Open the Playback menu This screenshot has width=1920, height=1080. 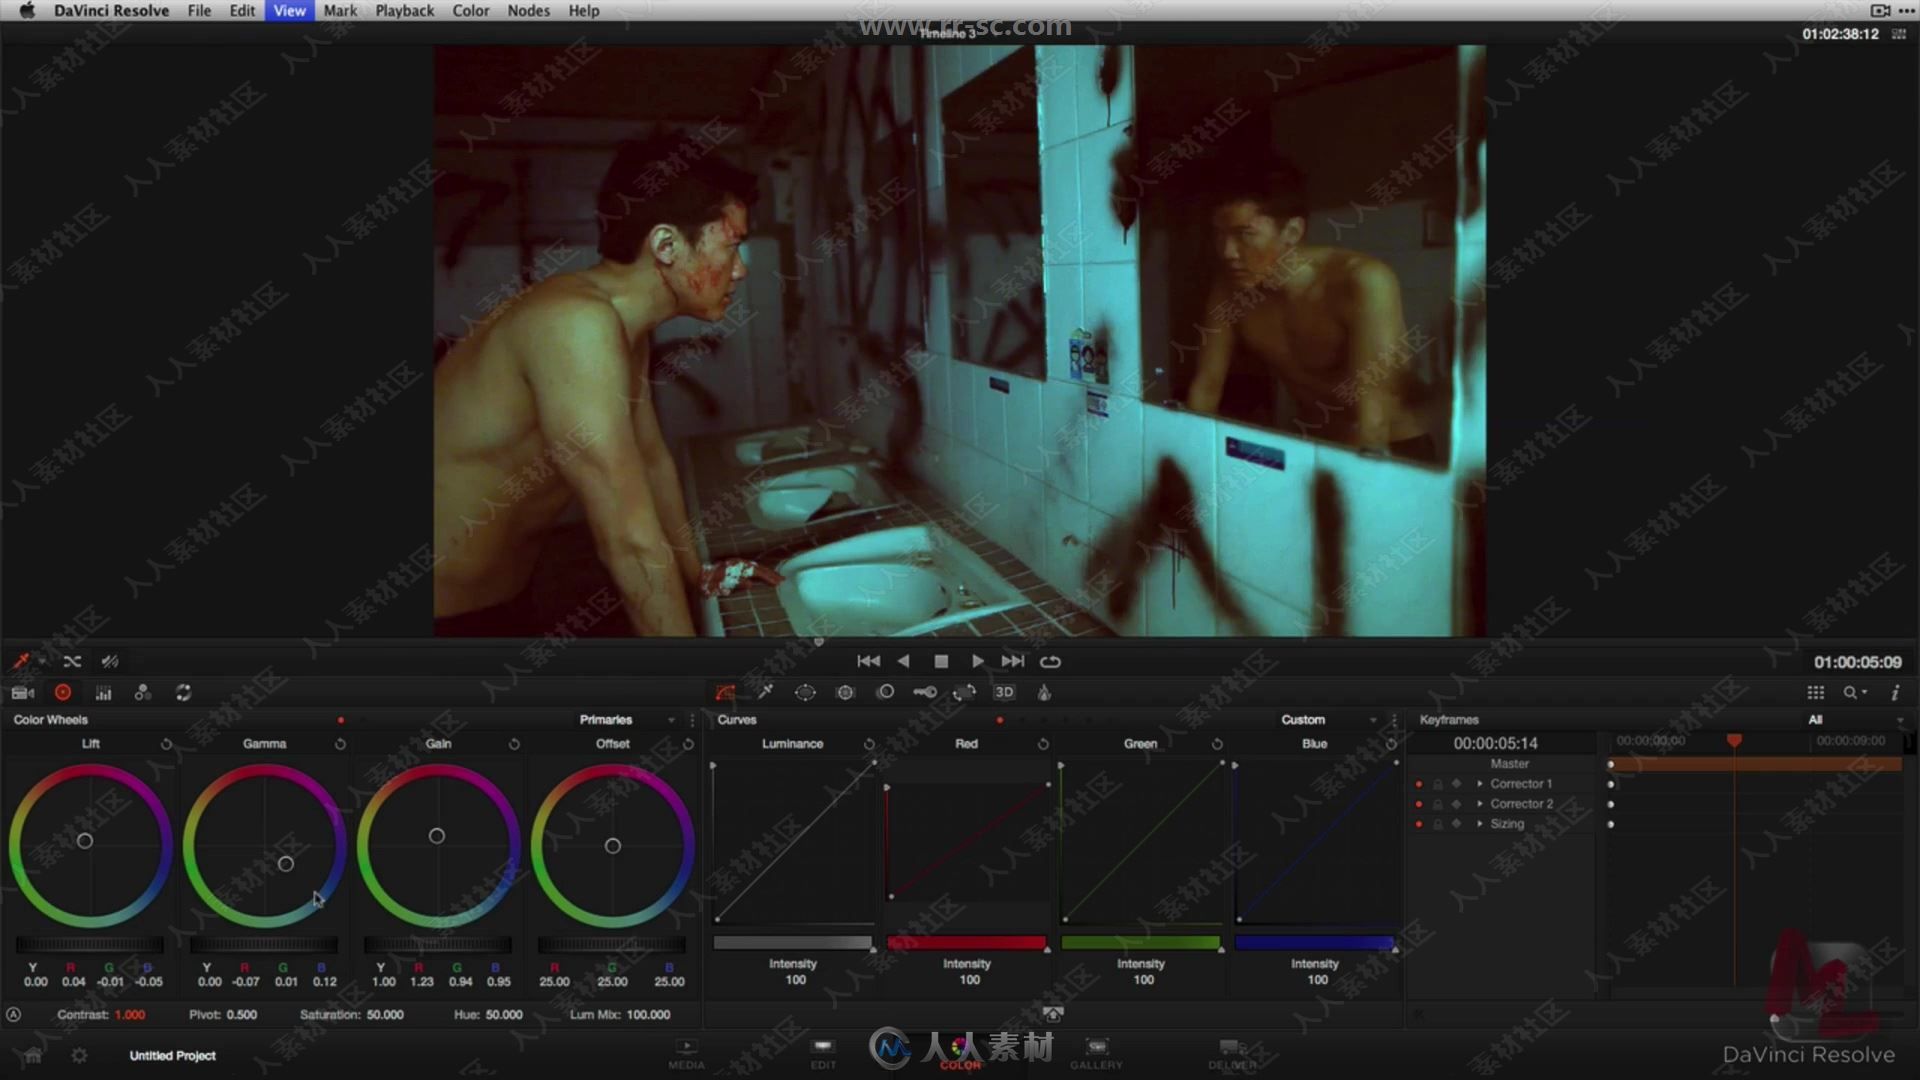point(404,10)
